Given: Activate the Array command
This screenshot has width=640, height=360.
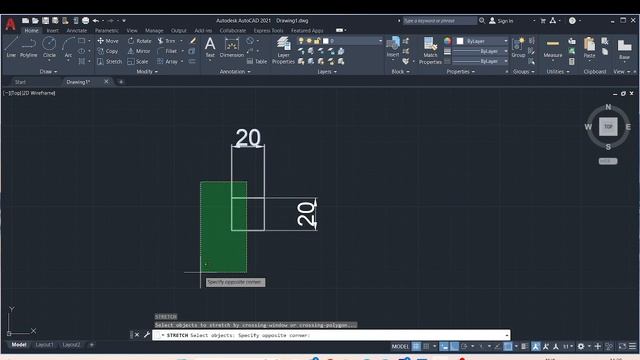Looking at the screenshot, I should click(x=168, y=61).
